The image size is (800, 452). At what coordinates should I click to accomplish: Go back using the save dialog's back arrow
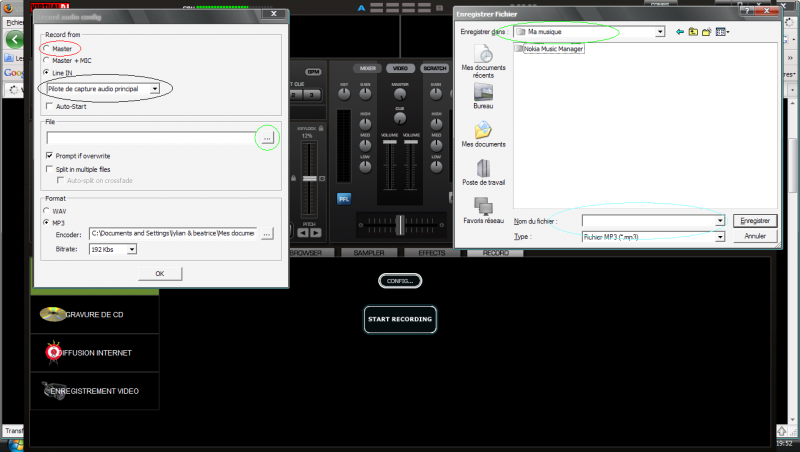click(680, 32)
